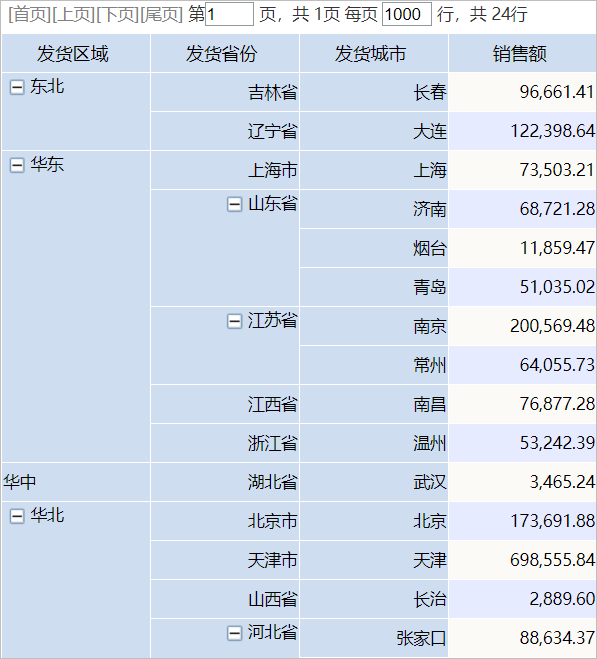Collapse the 华北 region group
This screenshot has height=659, width=597.
coord(17,516)
